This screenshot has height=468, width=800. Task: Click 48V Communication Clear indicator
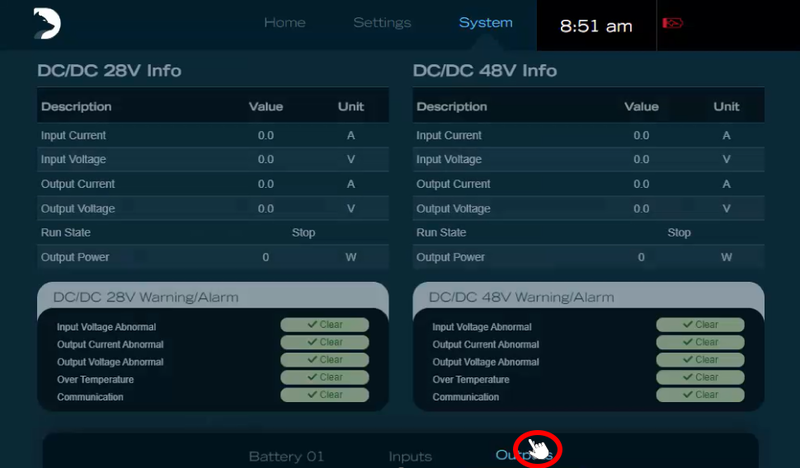(x=700, y=395)
